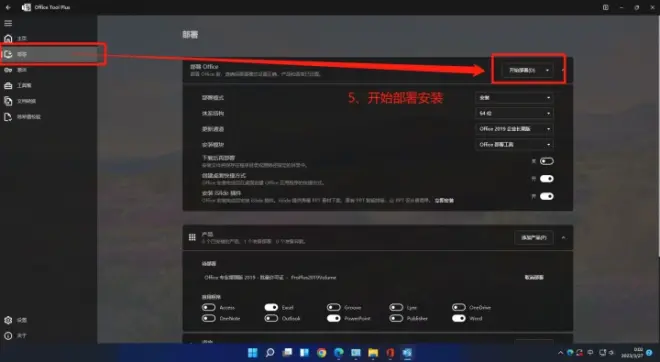660x362 pixels.
Task: Click the toolbox briefcase icon in sidebar
Action: (8, 85)
